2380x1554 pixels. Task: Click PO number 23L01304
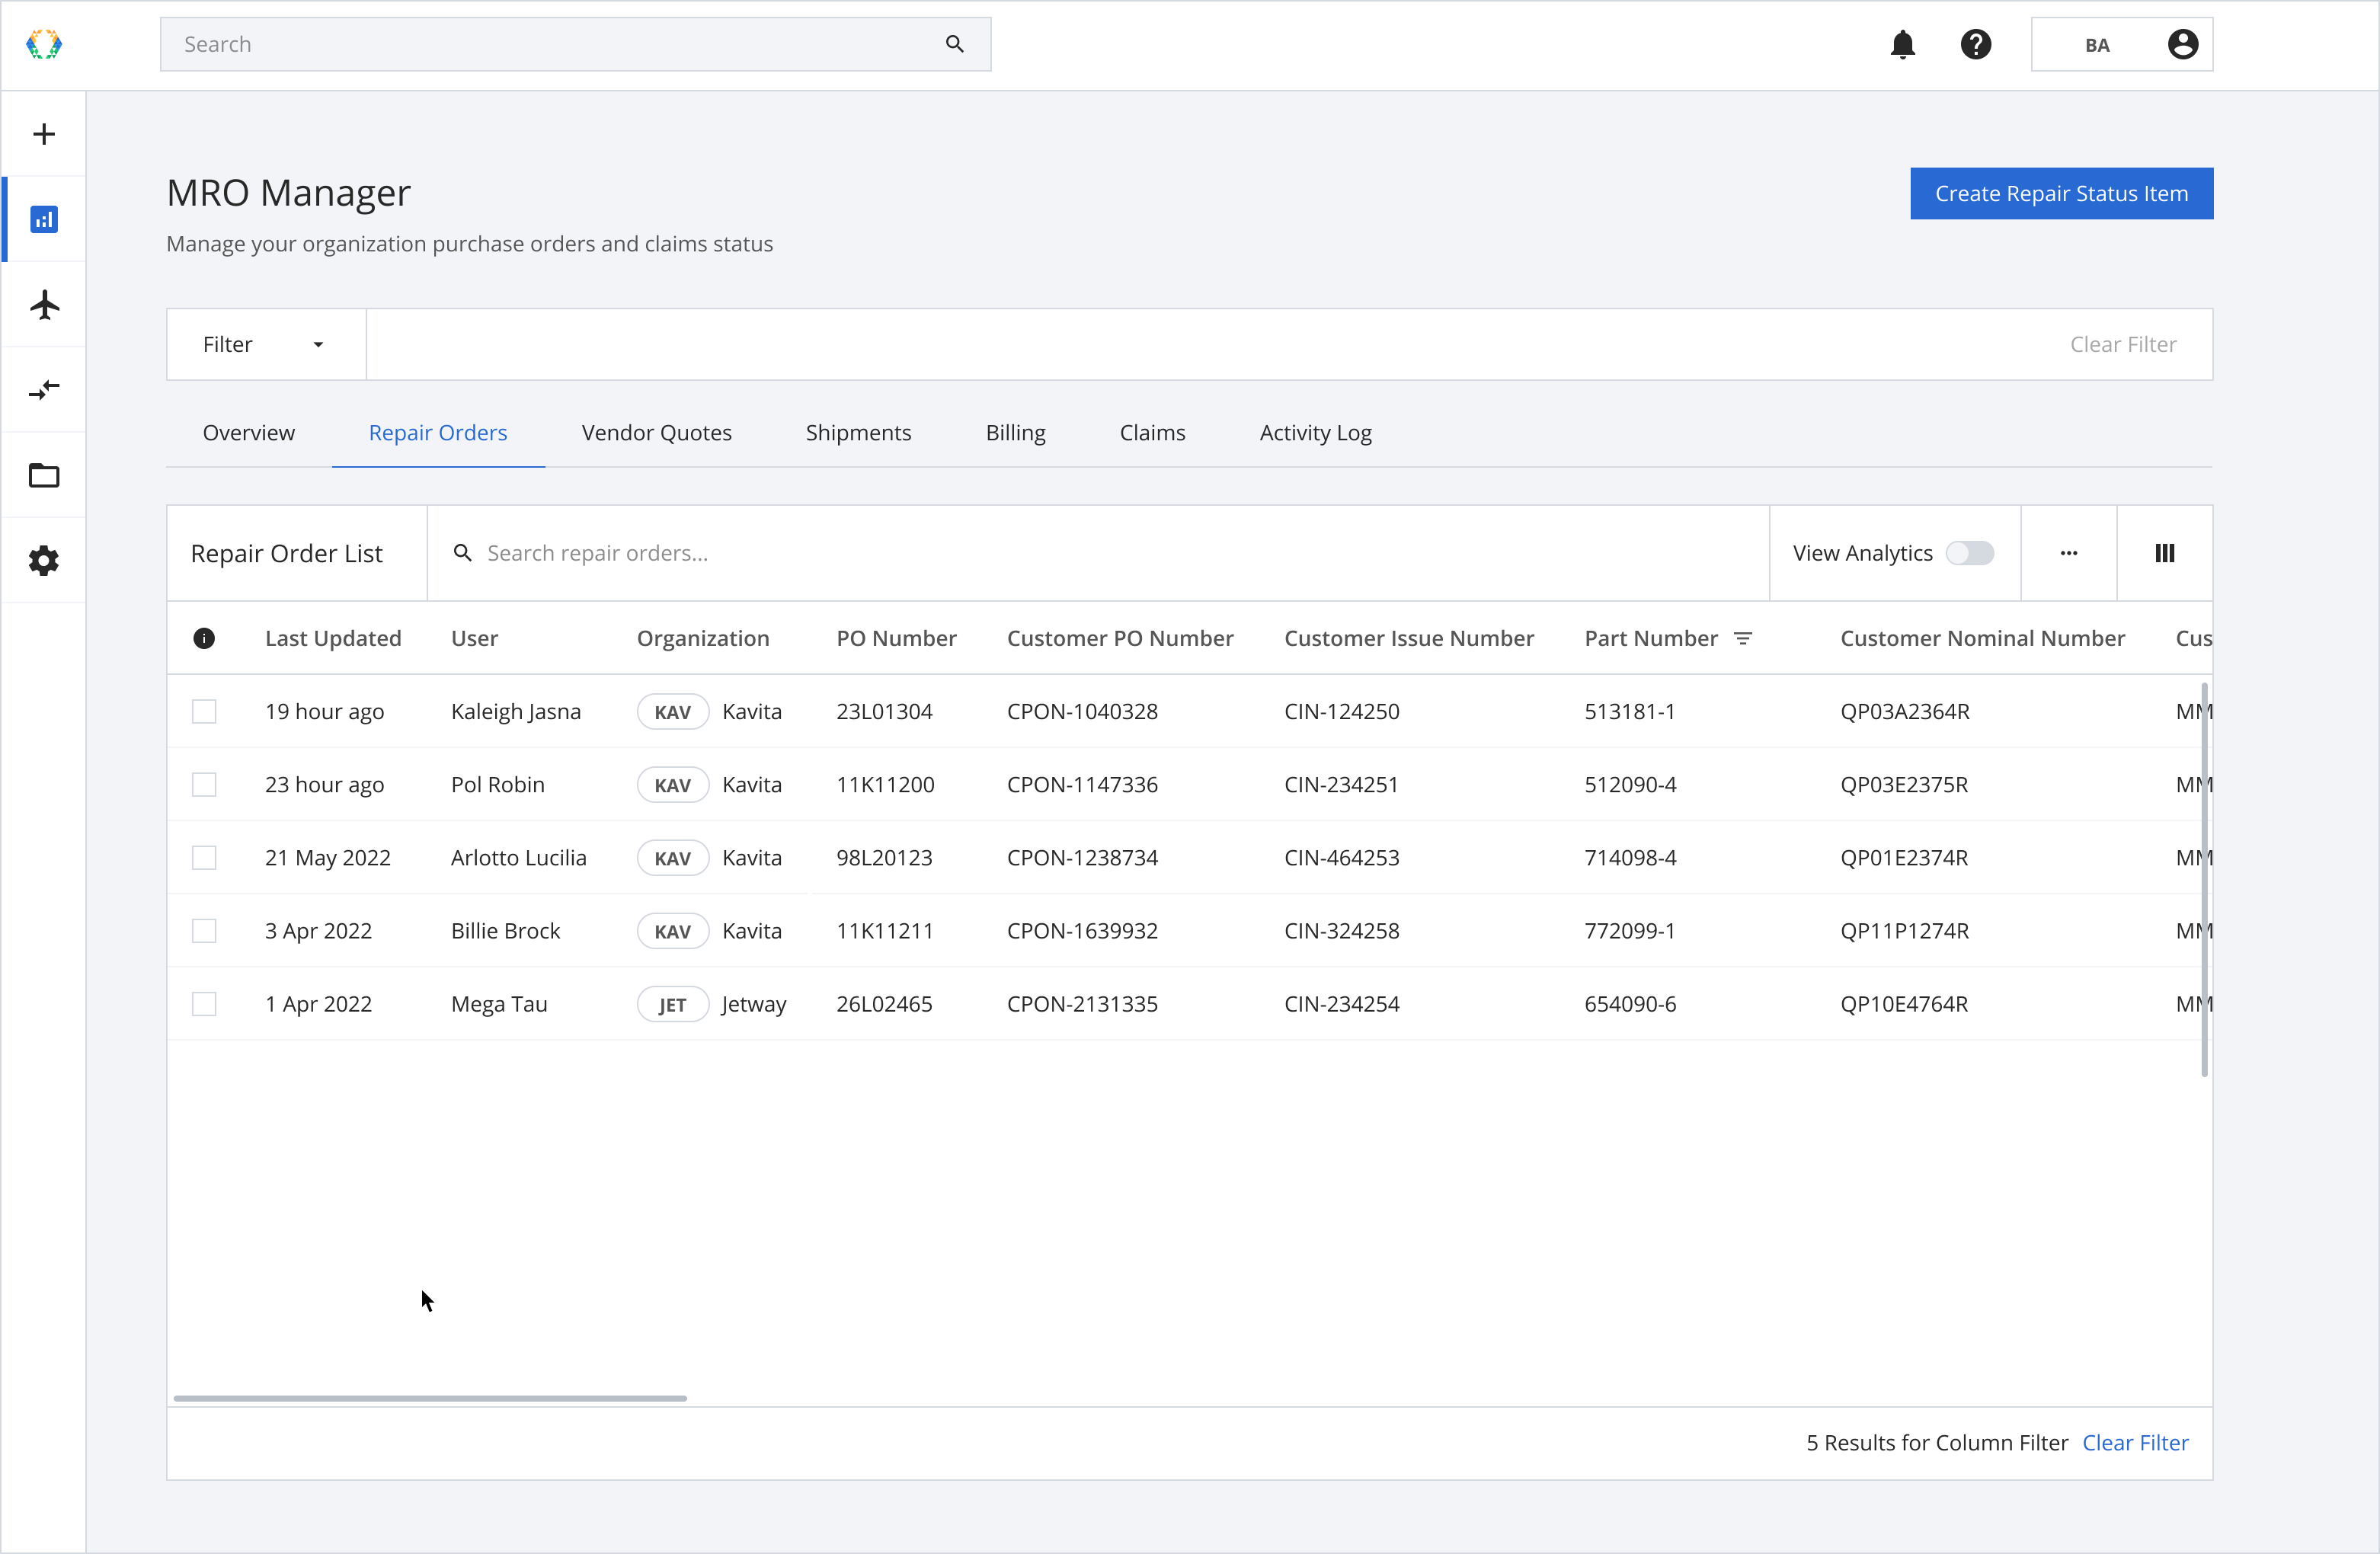884,711
